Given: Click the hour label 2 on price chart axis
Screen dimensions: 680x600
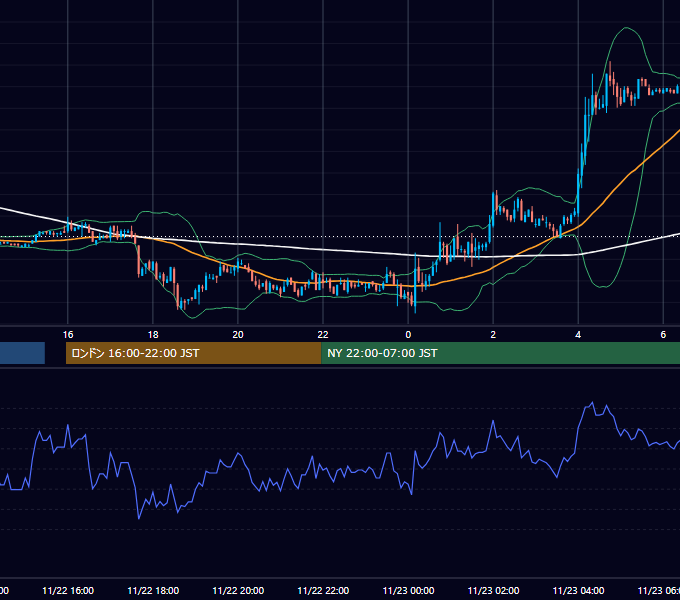Looking at the screenshot, I should click(x=493, y=335).
